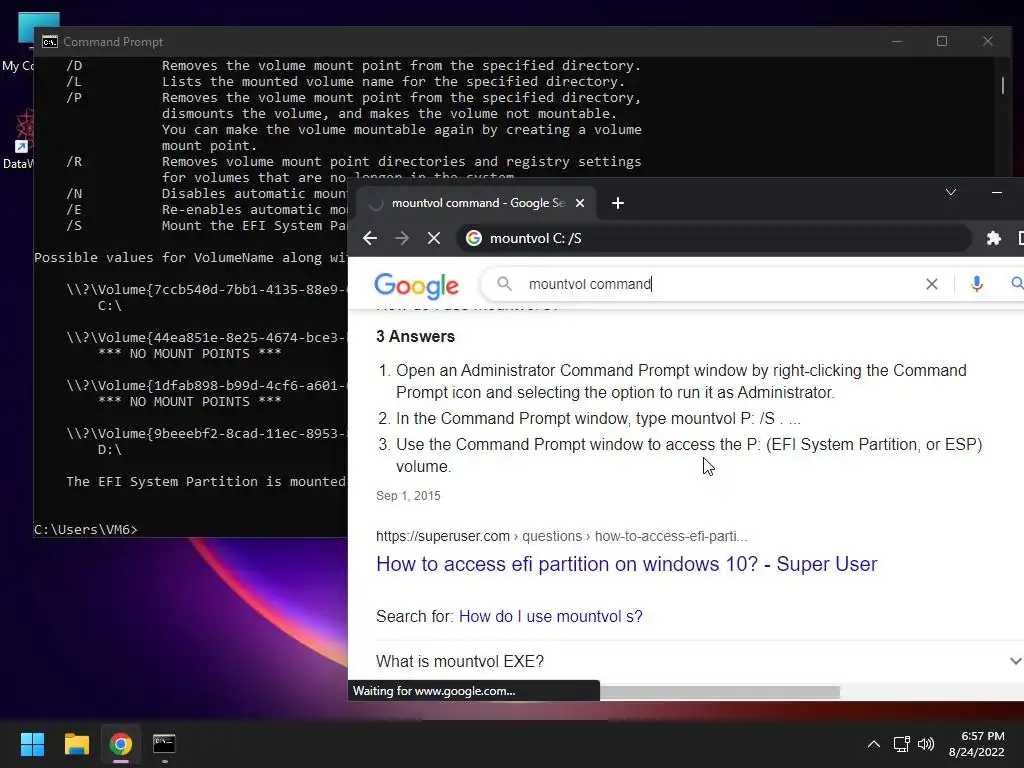Click the D:\ mount point text in Command Prompt
This screenshot has width=1024, height=768.
(x=110, y=450)
